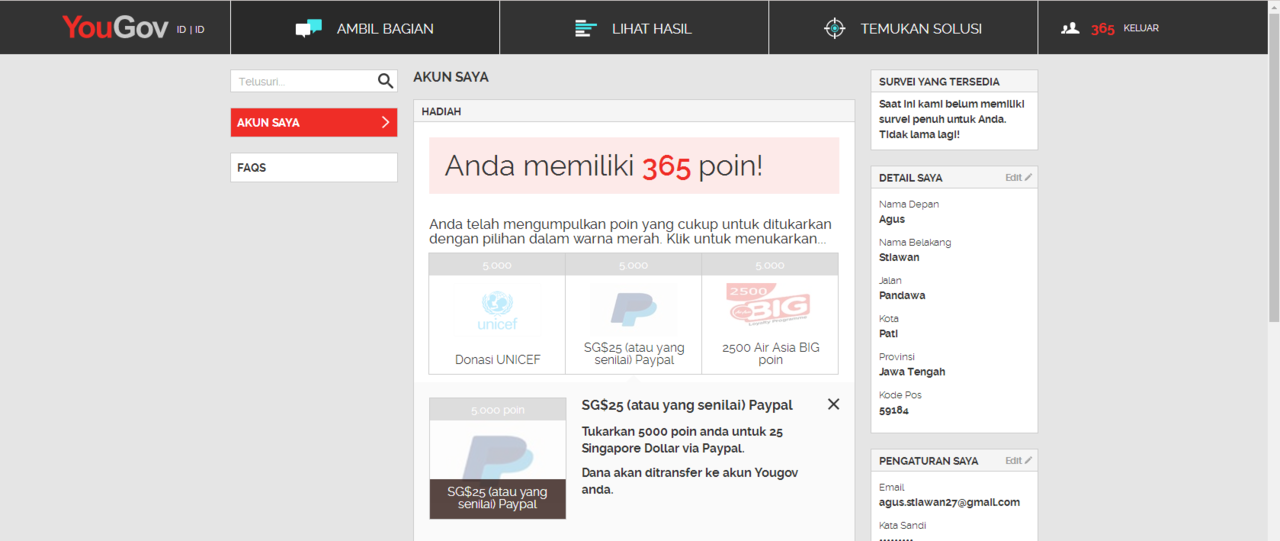Click the chat bubbles icon beside Ambil Bagian
The height and width of the screenshot is (541, 1280).
[x=309, y=28]
